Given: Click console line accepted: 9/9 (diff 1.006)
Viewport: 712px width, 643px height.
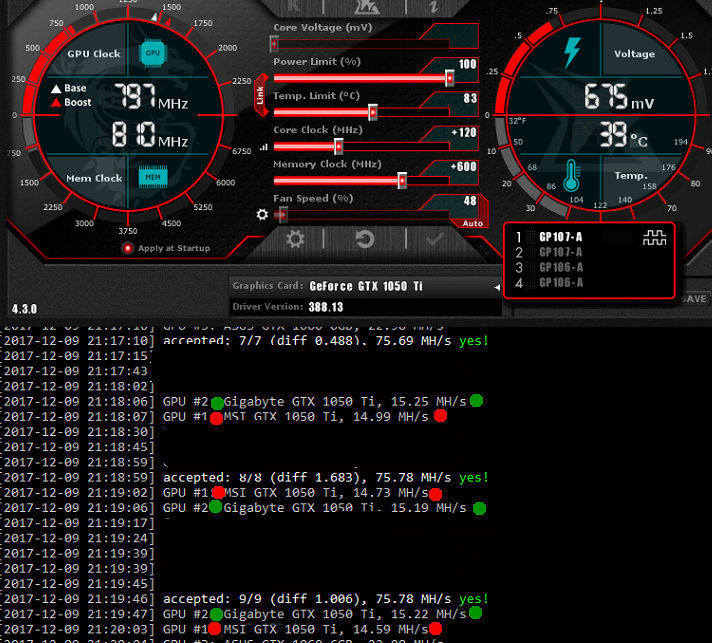Looking at the screenshot, I should tap(326, 599).
